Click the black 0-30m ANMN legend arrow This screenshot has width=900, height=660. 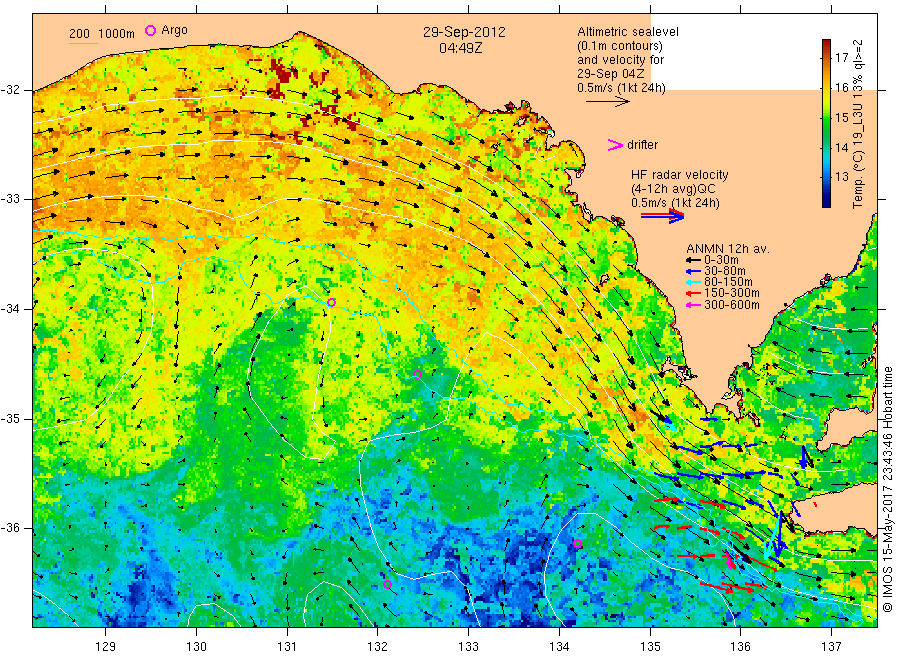693,260
